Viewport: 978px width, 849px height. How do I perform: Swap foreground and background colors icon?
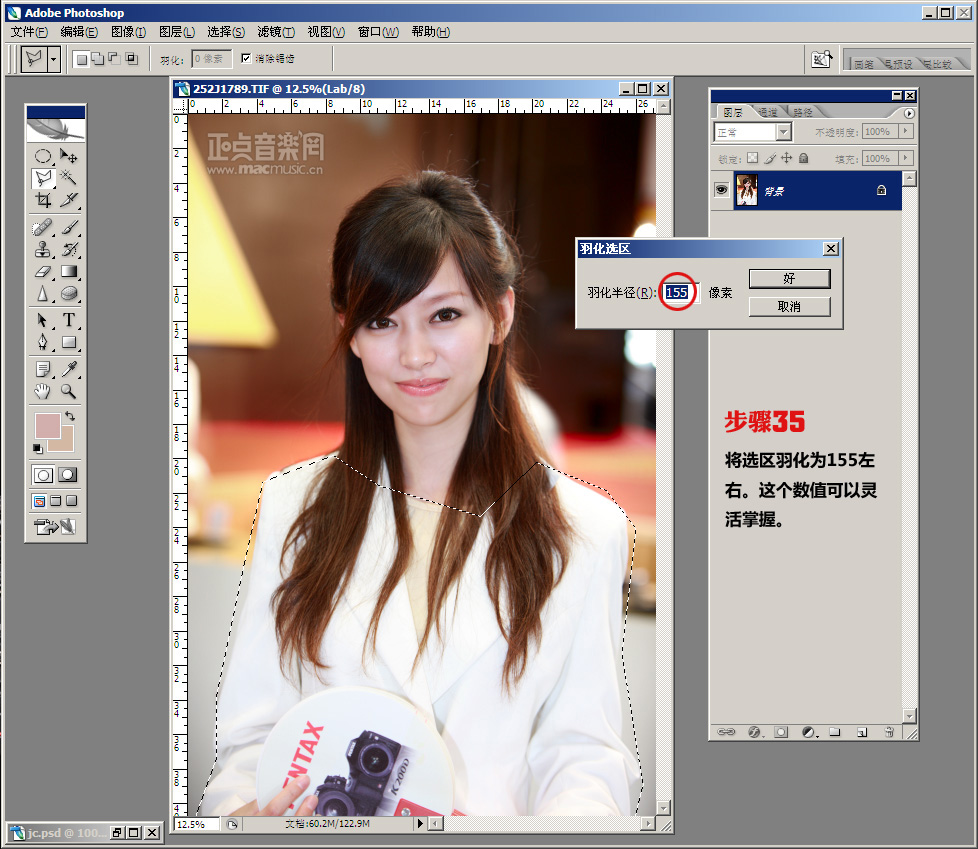click(x=70, y=415)
